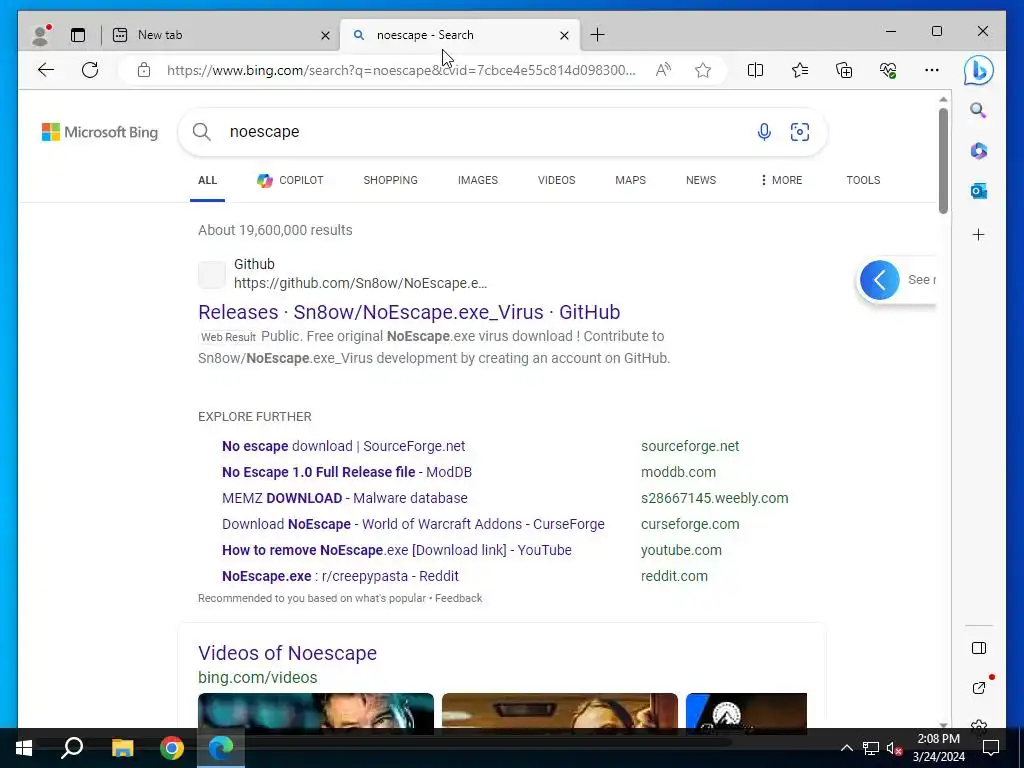This screenshot has height=768, width=1024.
Task: Open the SHOPPING results tab
Action: 391,180
